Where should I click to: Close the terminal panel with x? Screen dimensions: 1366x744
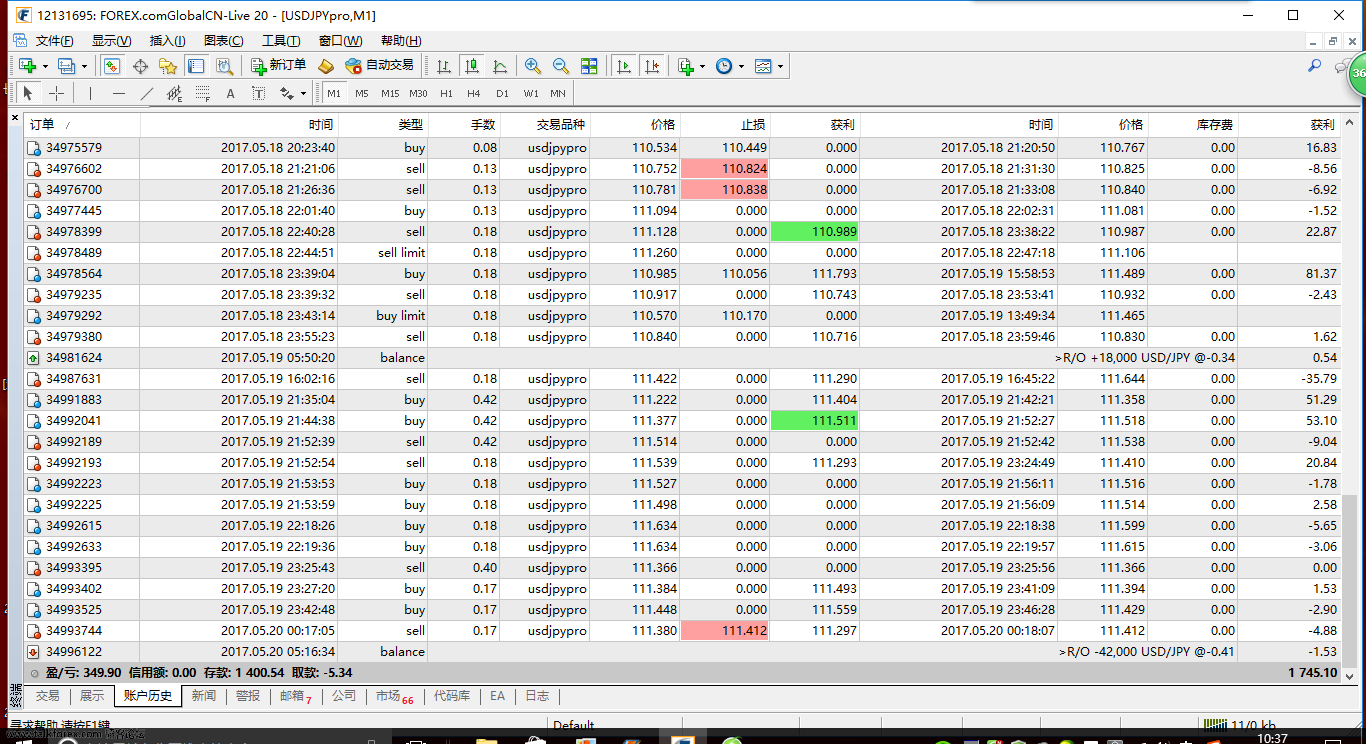[x=15, y=118]
